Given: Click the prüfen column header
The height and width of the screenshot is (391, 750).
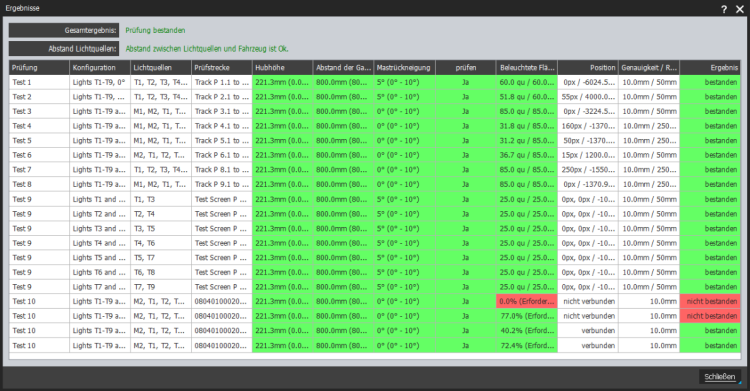Looking at the screenshot, I should coord(465,67).
